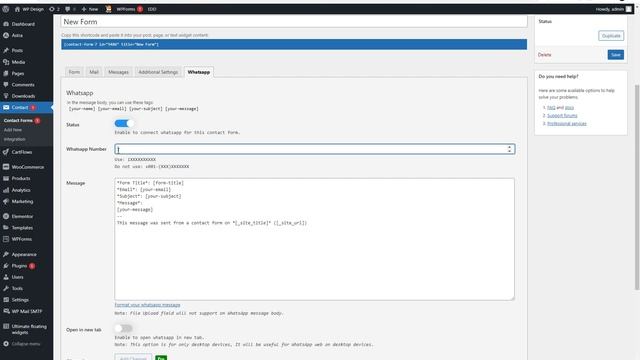The image size is (640, 360).
Task: Open the site home icon in admin bar
Action: 17,9
